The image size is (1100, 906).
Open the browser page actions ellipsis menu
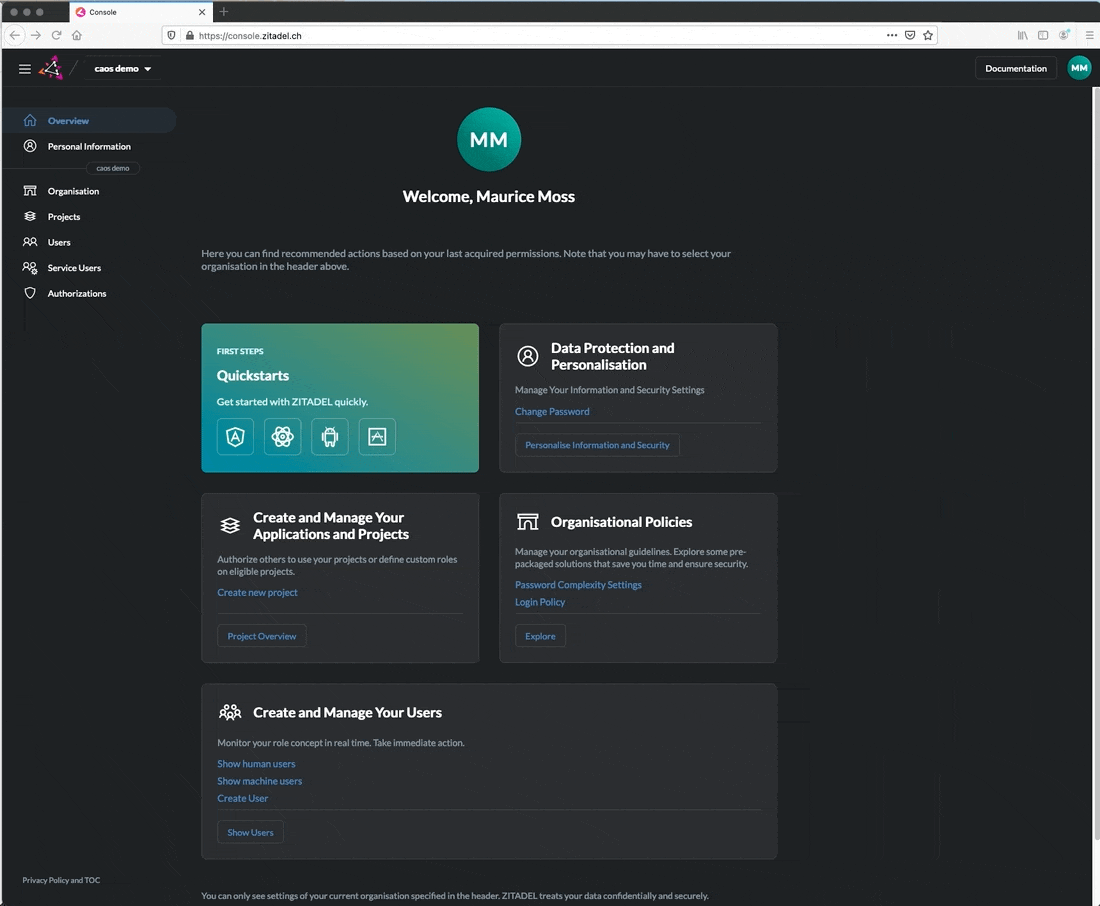click(x=892, y=35)
